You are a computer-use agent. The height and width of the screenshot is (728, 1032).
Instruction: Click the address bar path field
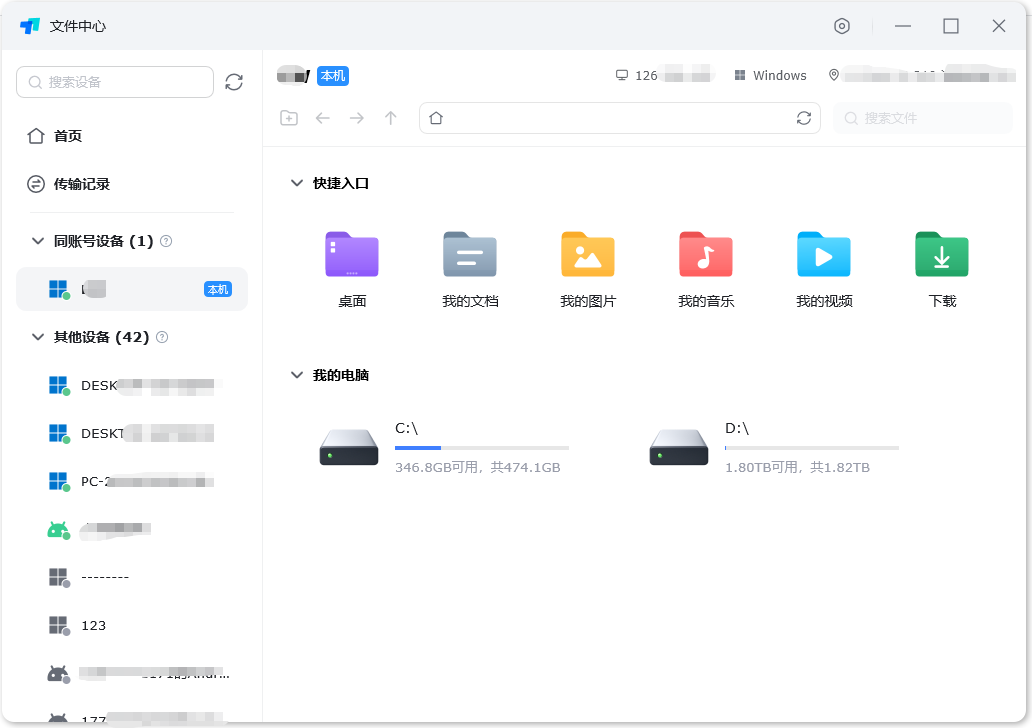pos(620,118)
